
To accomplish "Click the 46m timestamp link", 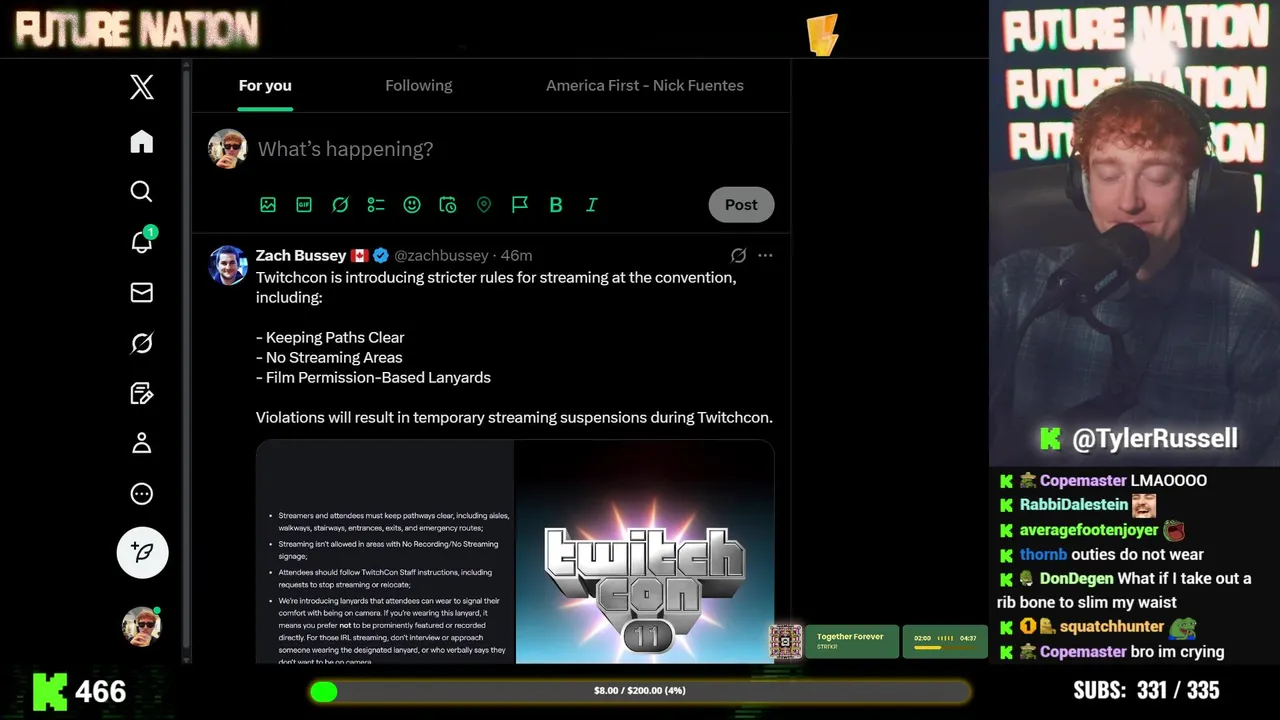I will (x=516, y=256).
